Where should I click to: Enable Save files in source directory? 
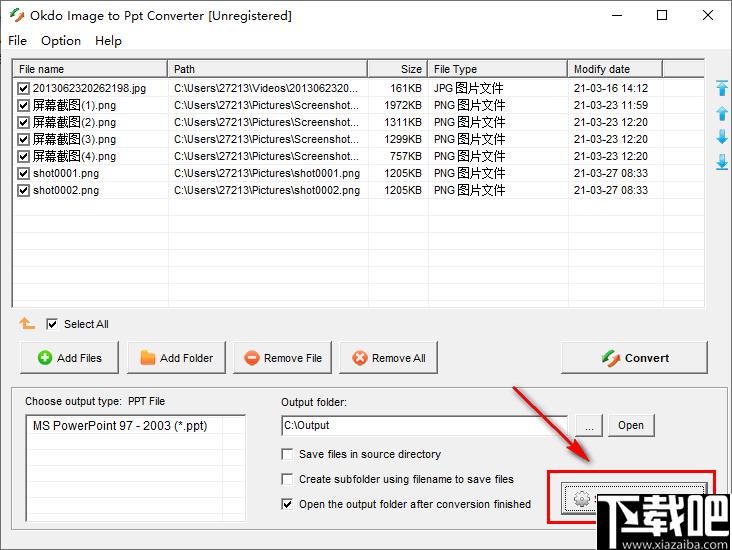pyautogui.click(x=287, y=454)
